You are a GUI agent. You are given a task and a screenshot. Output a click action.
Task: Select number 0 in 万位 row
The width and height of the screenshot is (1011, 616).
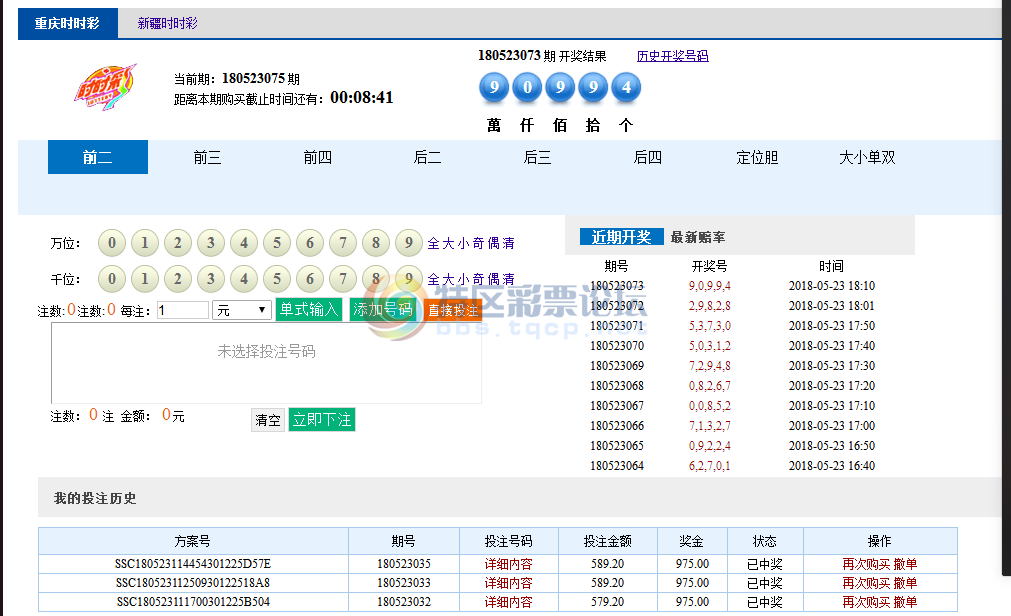click(x=112, y=243)
